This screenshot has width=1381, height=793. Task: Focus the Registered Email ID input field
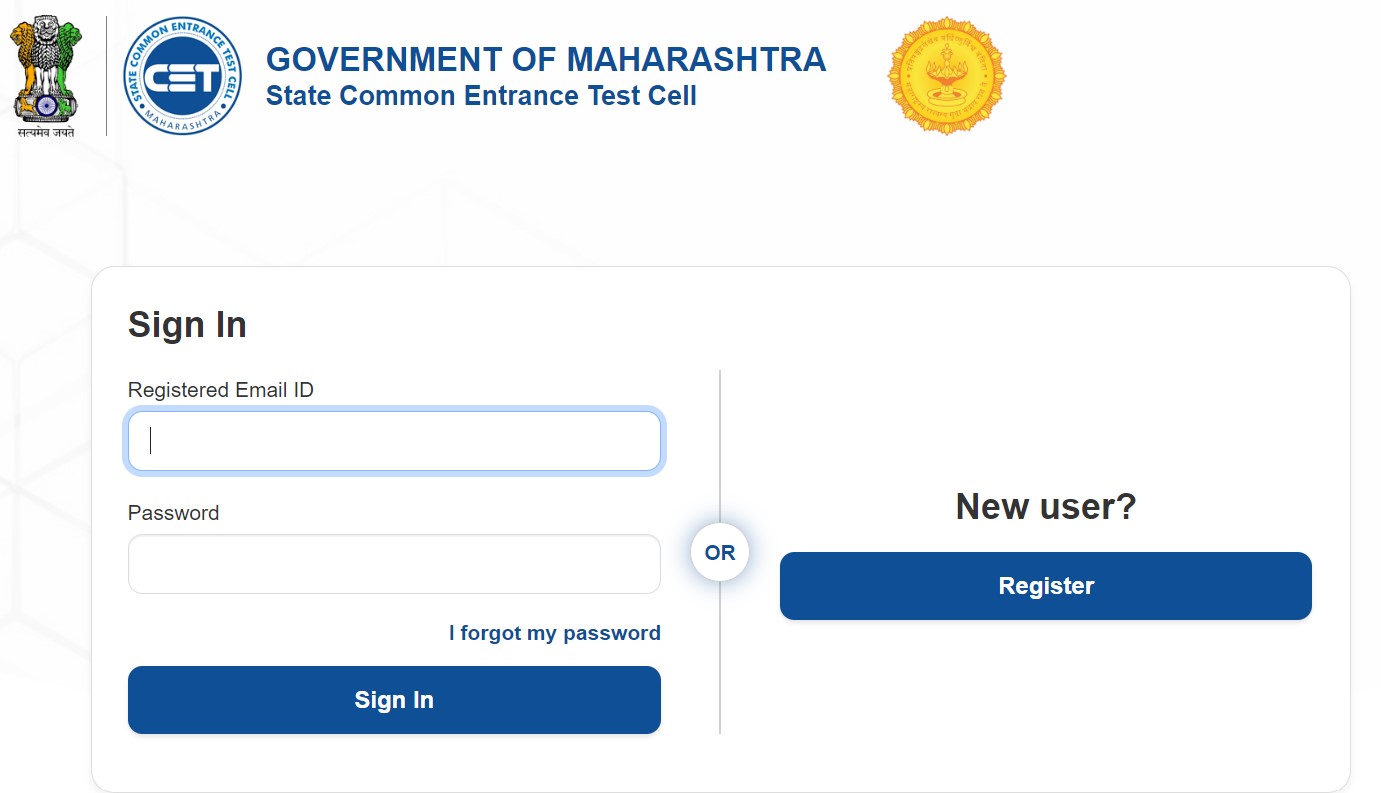click(394, 441)
